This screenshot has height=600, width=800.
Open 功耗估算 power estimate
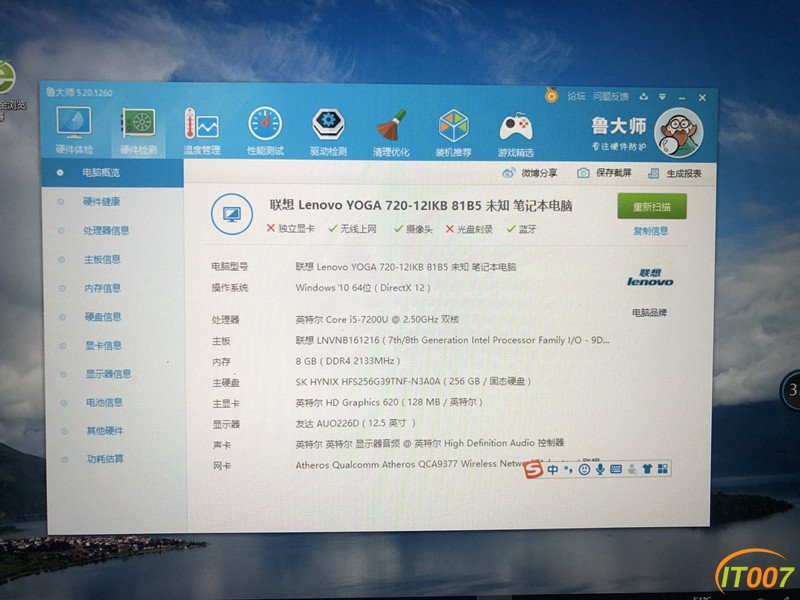coord(106,459)
